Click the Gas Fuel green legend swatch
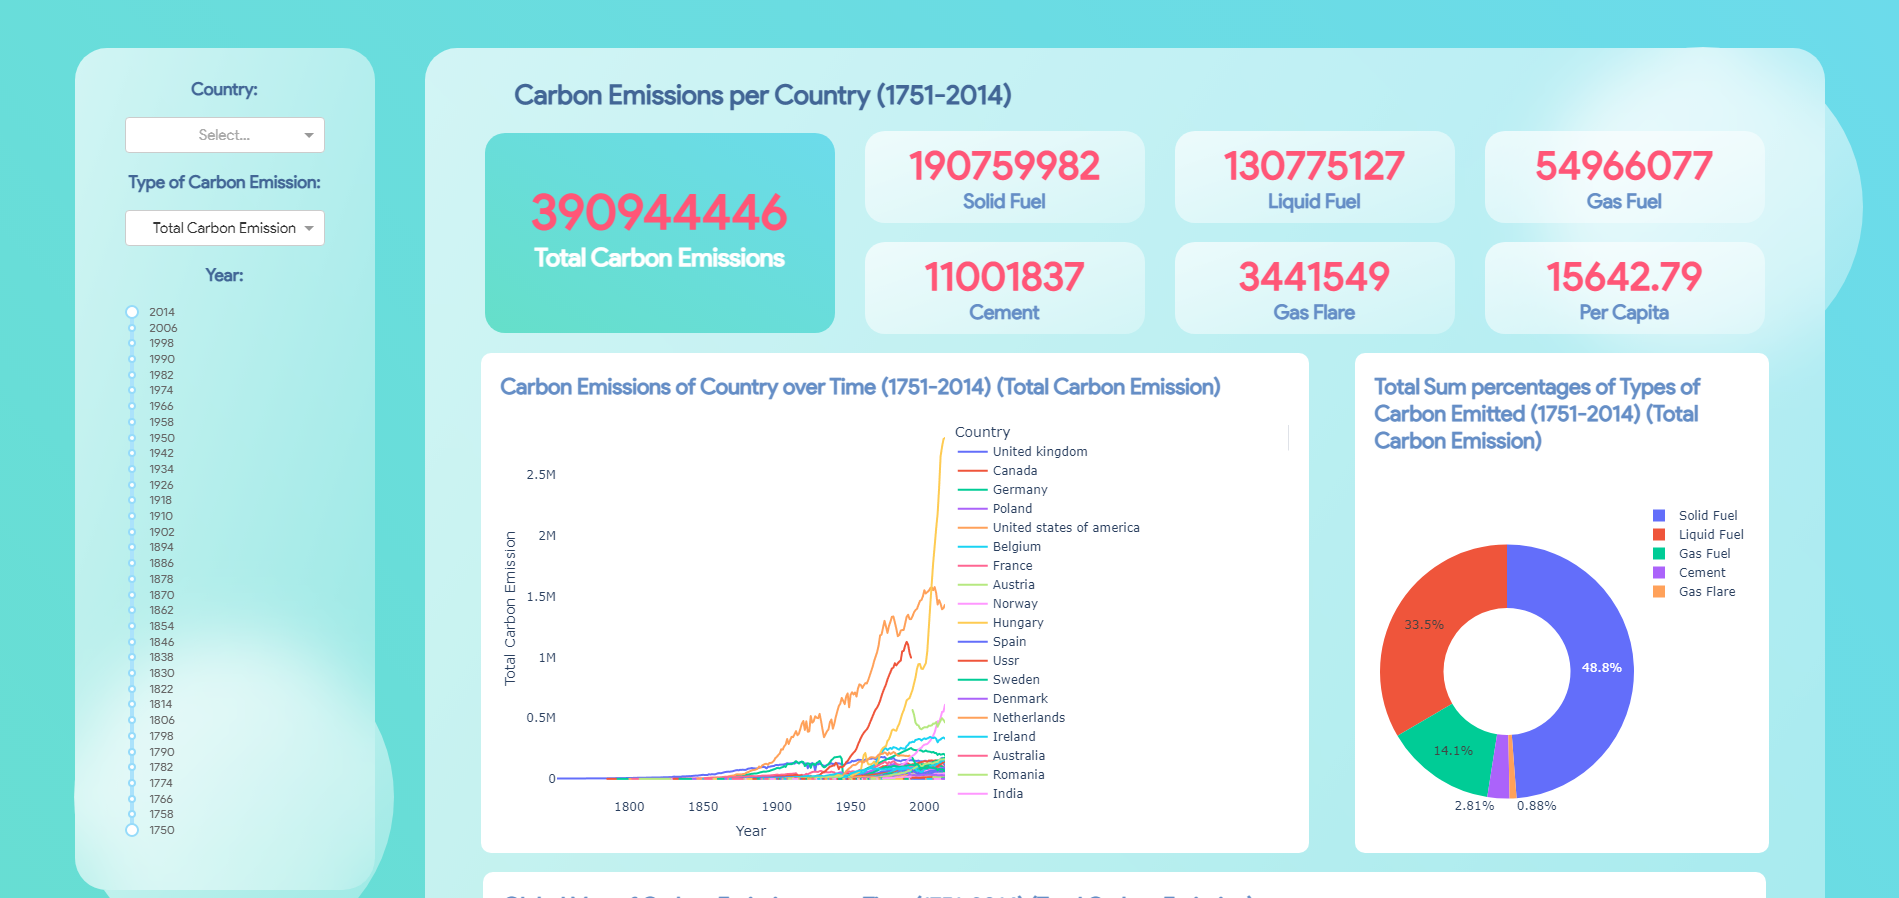Screen dimensions: 1899x898 pyautogui.click(x=1659, y=554)
